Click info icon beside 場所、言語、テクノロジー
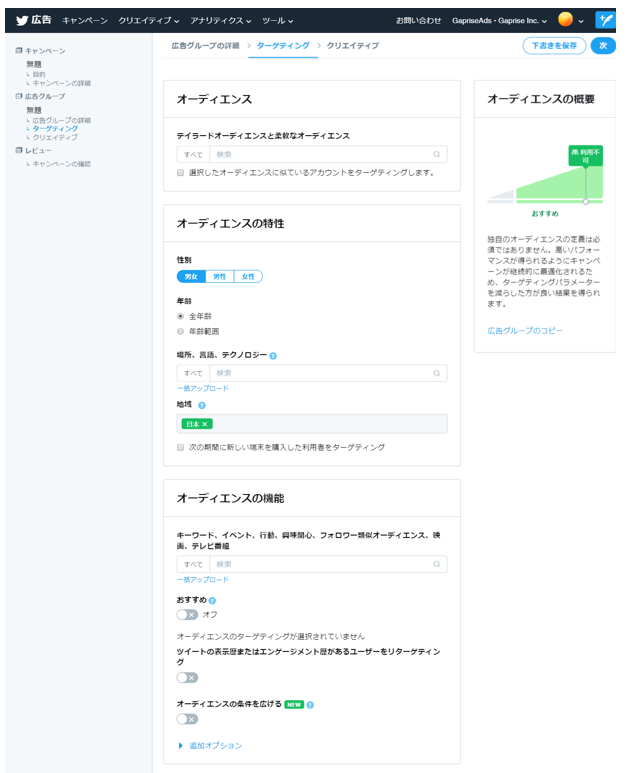This screenshot has height=773, width=629. click(273, 355)
